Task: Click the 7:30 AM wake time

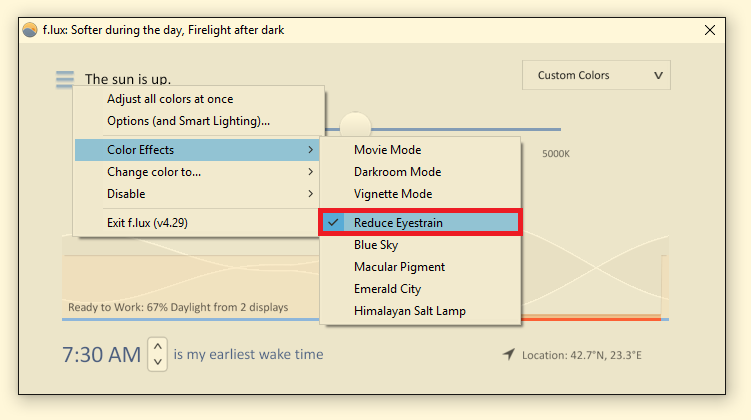Action: pos(102,355)
